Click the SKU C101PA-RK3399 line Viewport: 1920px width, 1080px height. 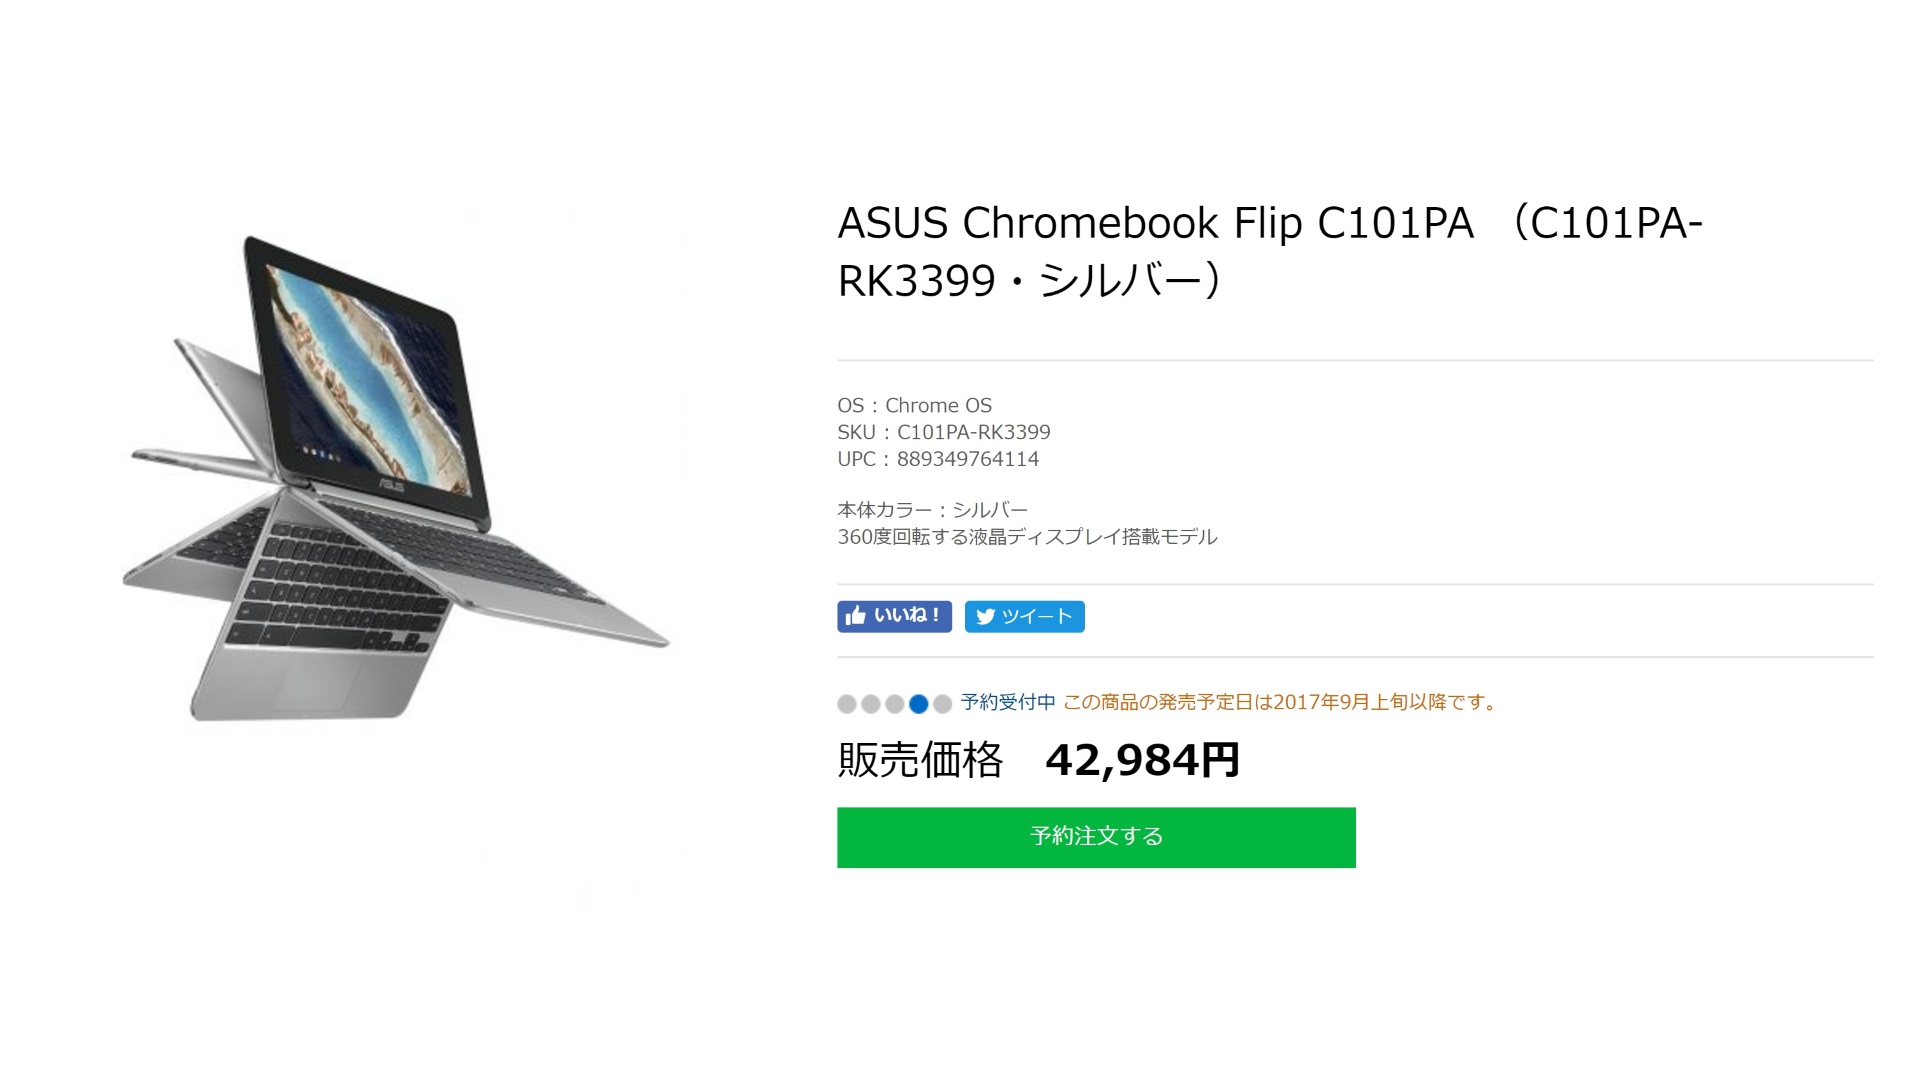(944, 432)
